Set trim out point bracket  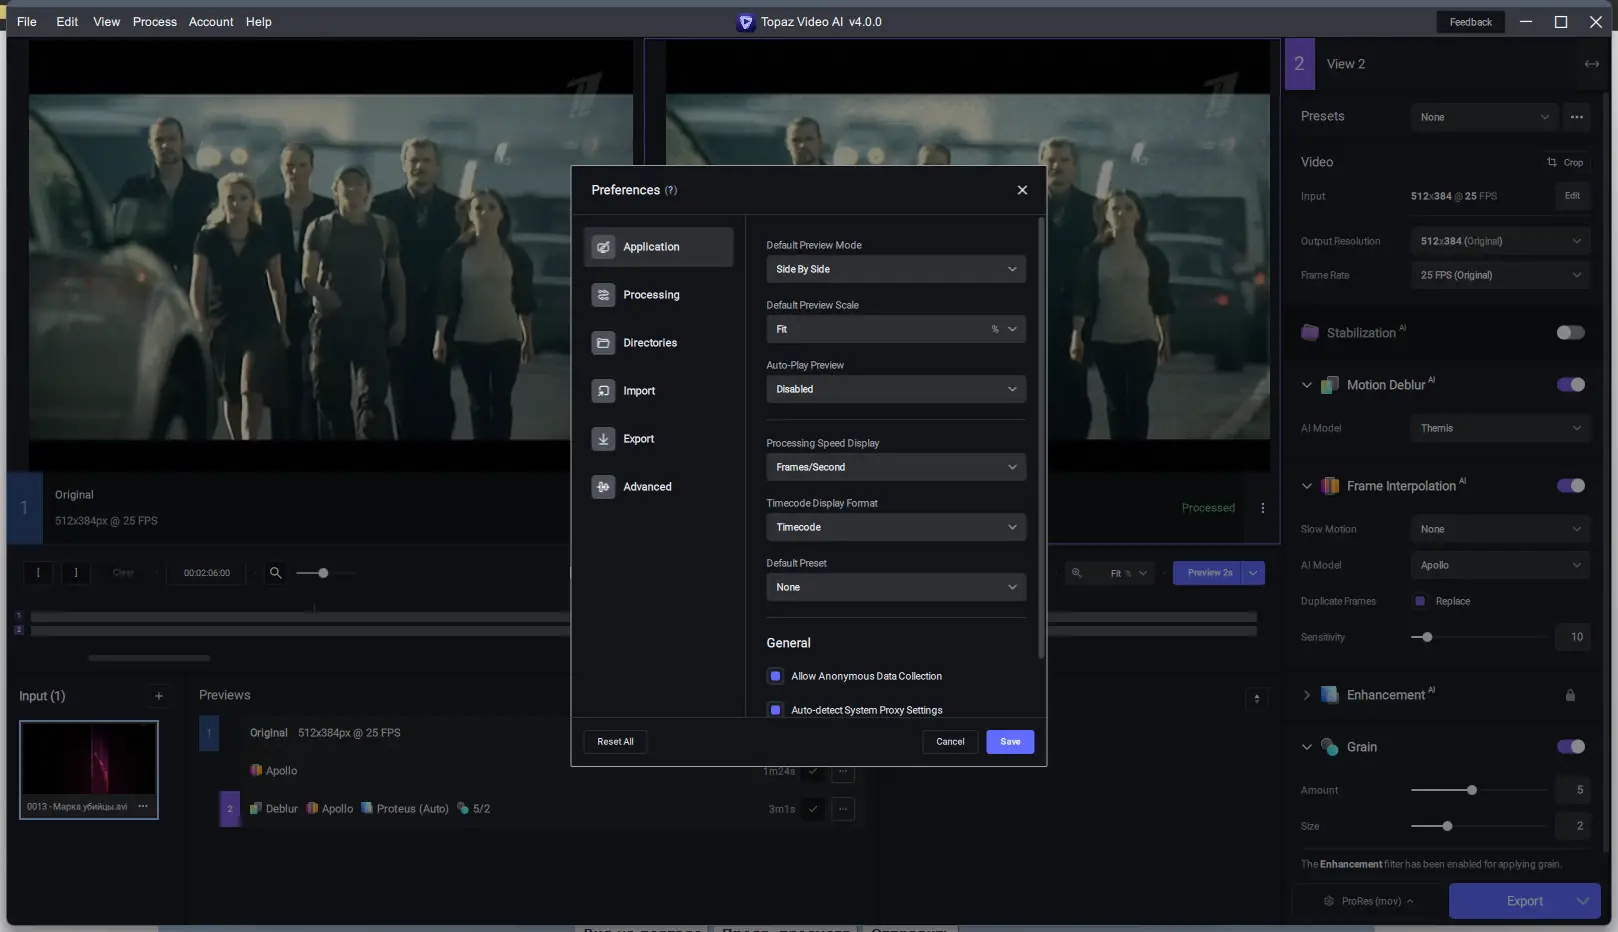coord(76,573)
